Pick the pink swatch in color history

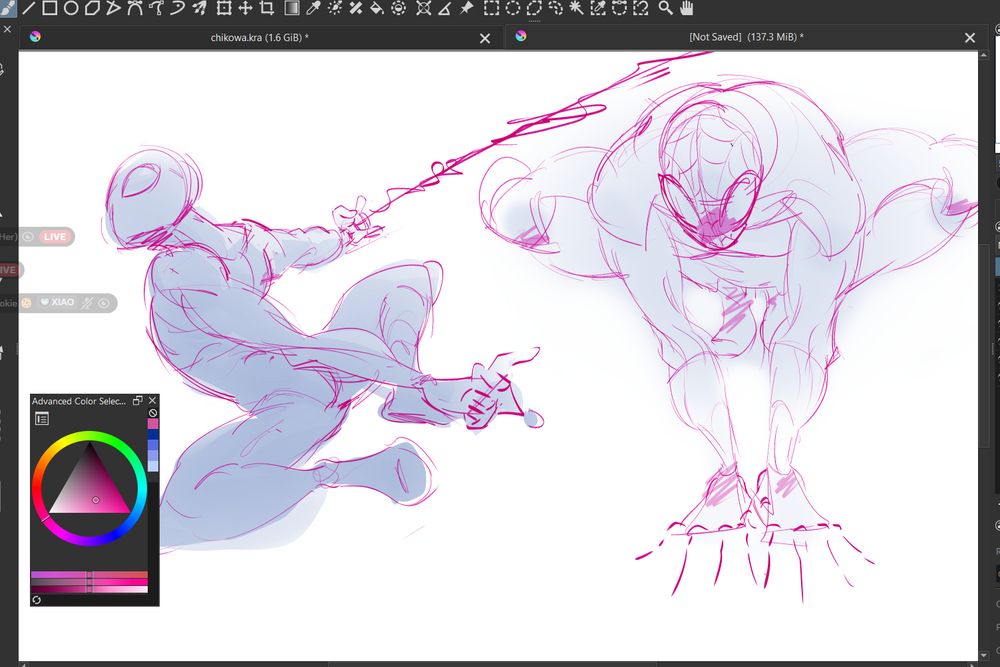click(x=153, y=423)
